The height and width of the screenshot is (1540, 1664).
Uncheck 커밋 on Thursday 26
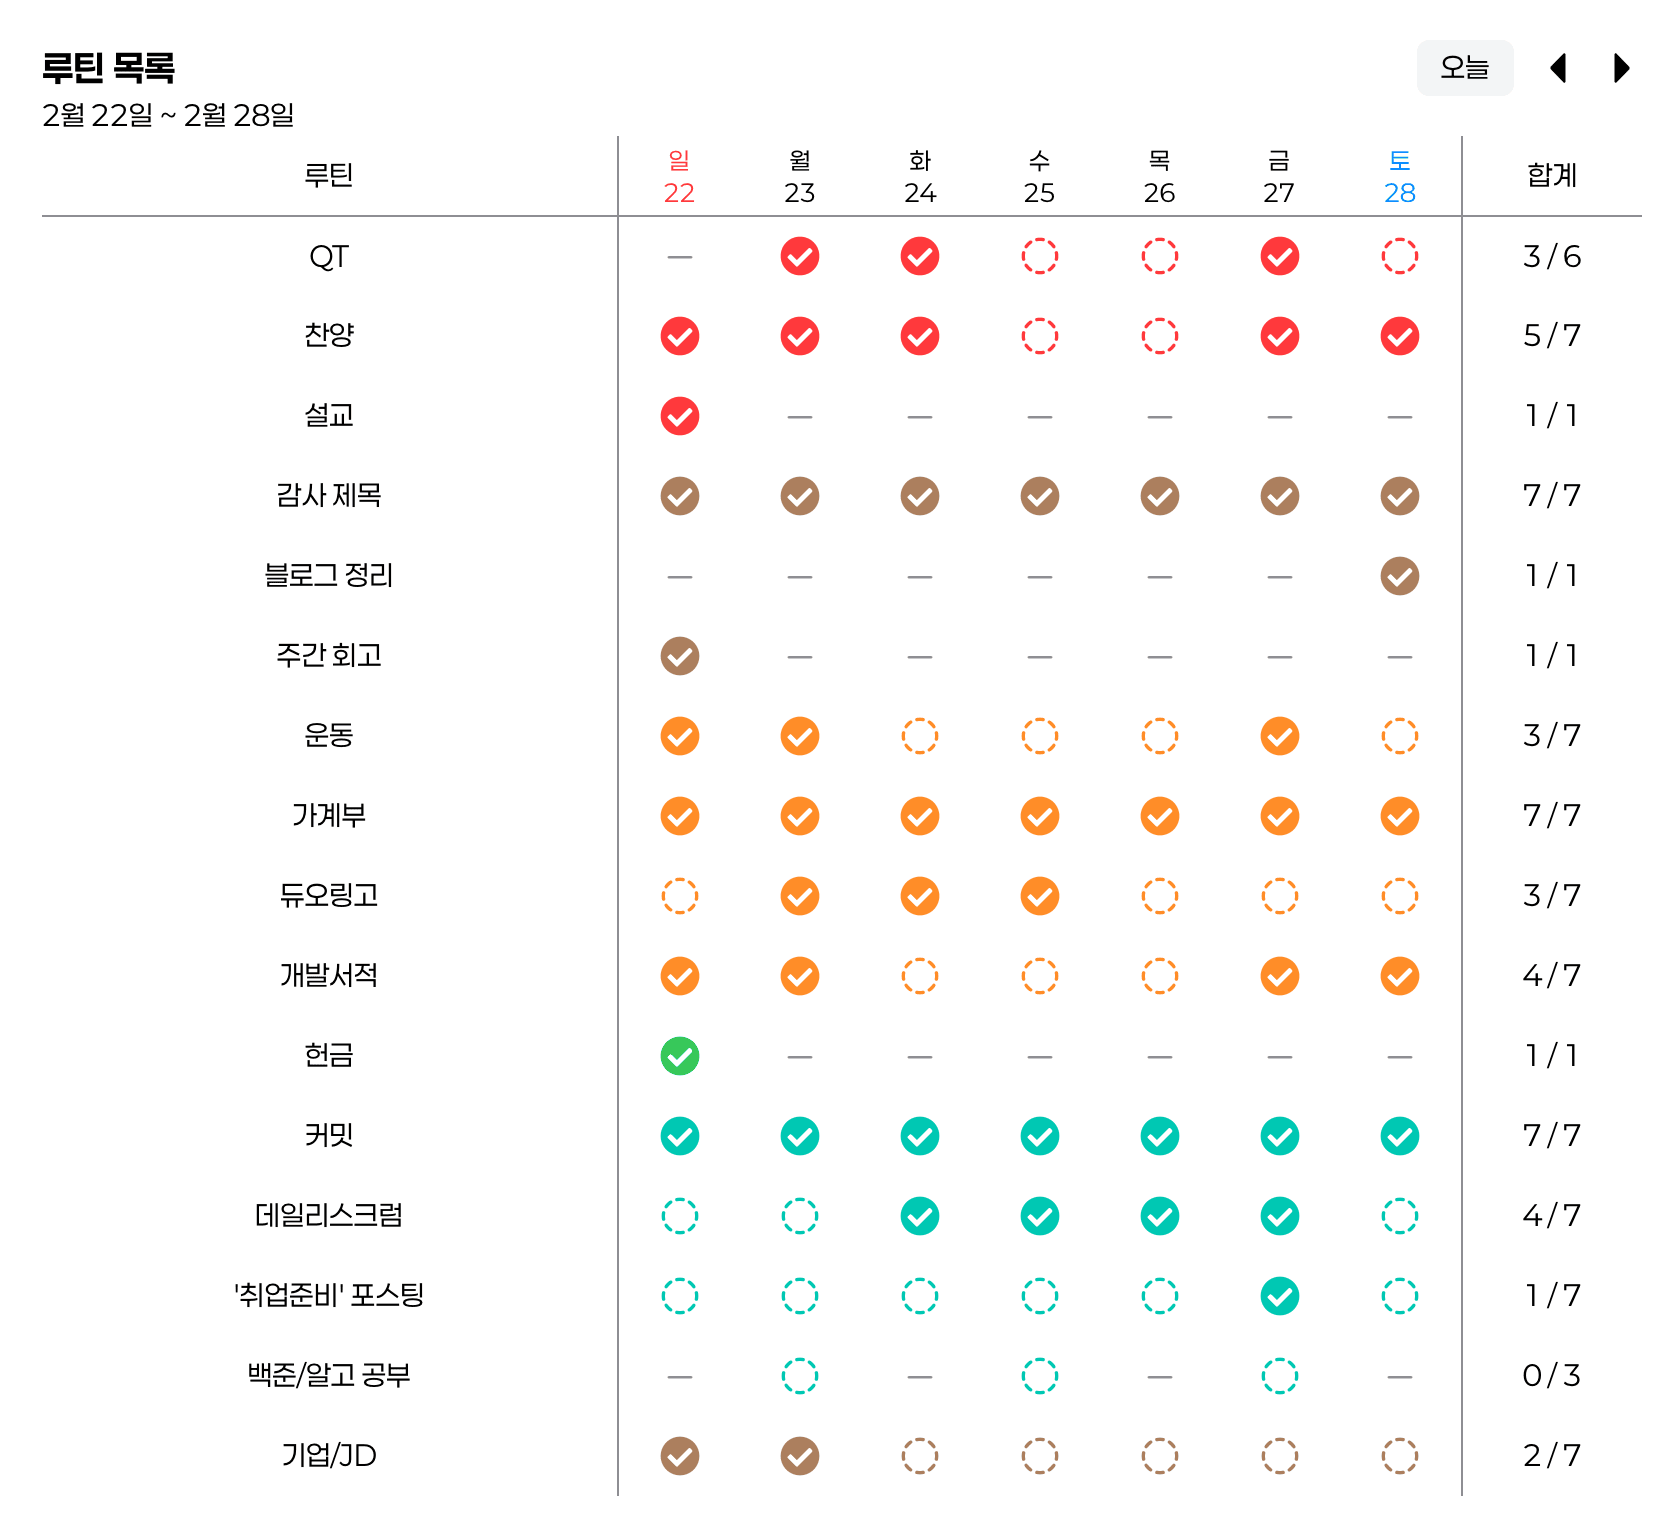tap(1160, 1136)
